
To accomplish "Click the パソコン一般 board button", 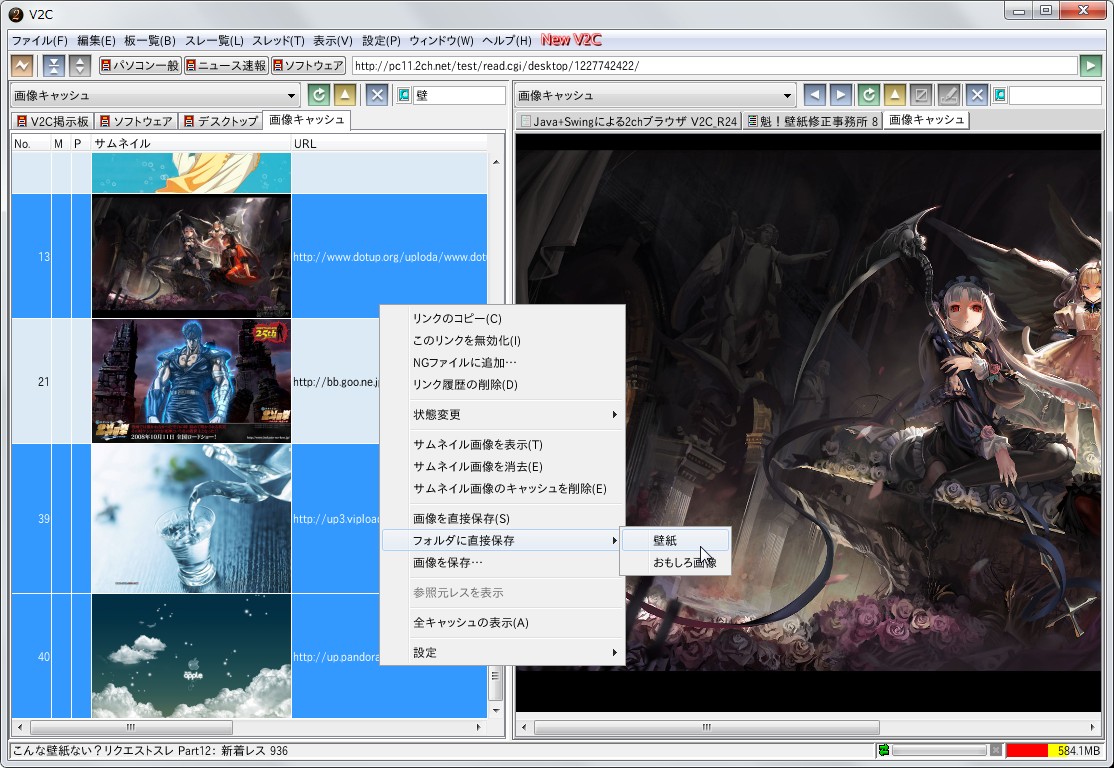I will point(139,66).
